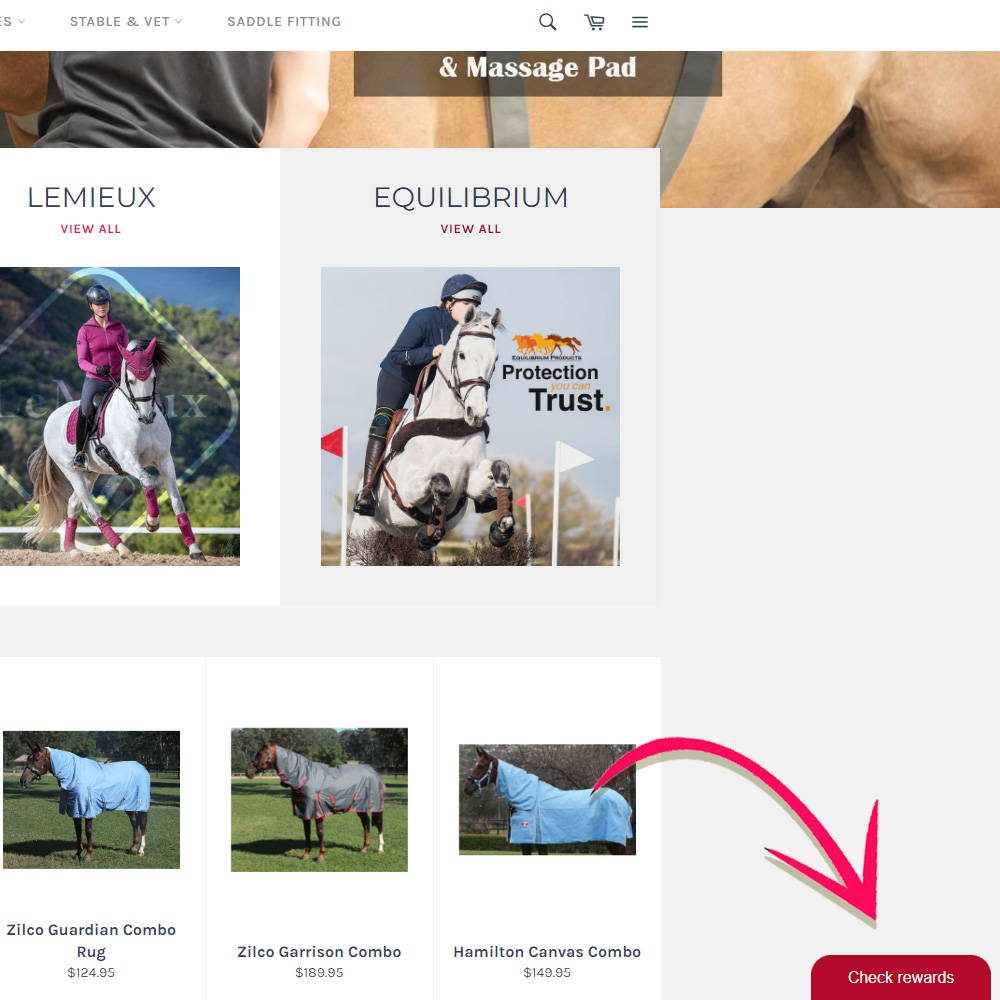Open the hamburger menu icon

pos(640,22)
